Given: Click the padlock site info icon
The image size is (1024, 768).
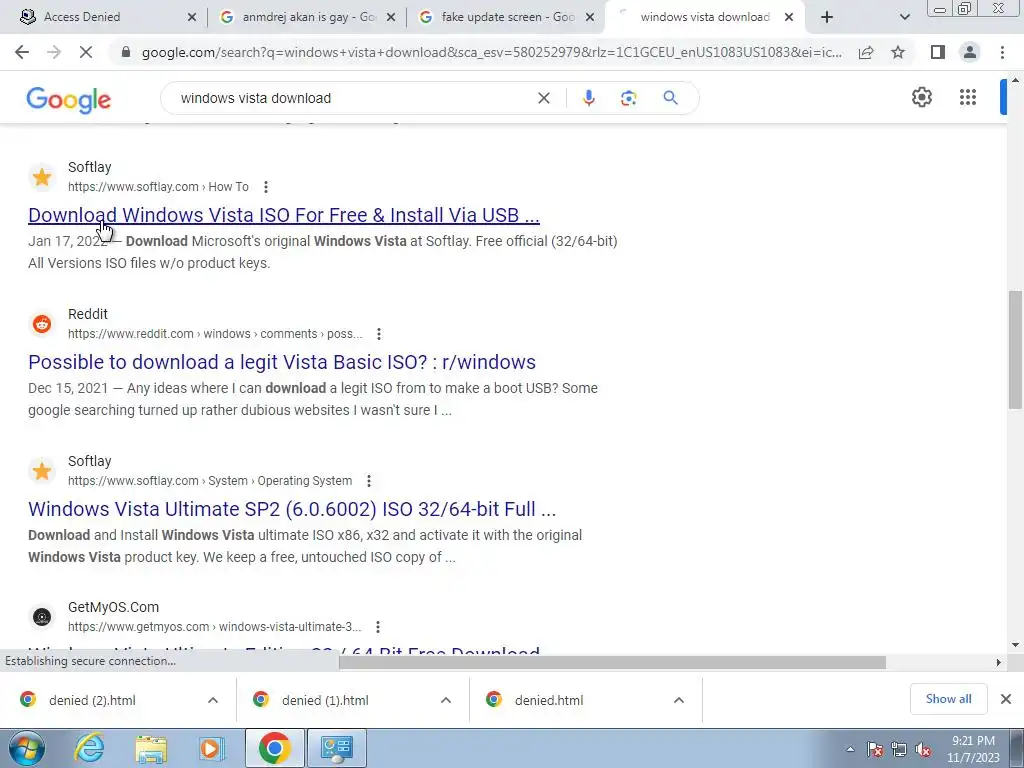Looking at the screenshot, I should click(126, 52).
